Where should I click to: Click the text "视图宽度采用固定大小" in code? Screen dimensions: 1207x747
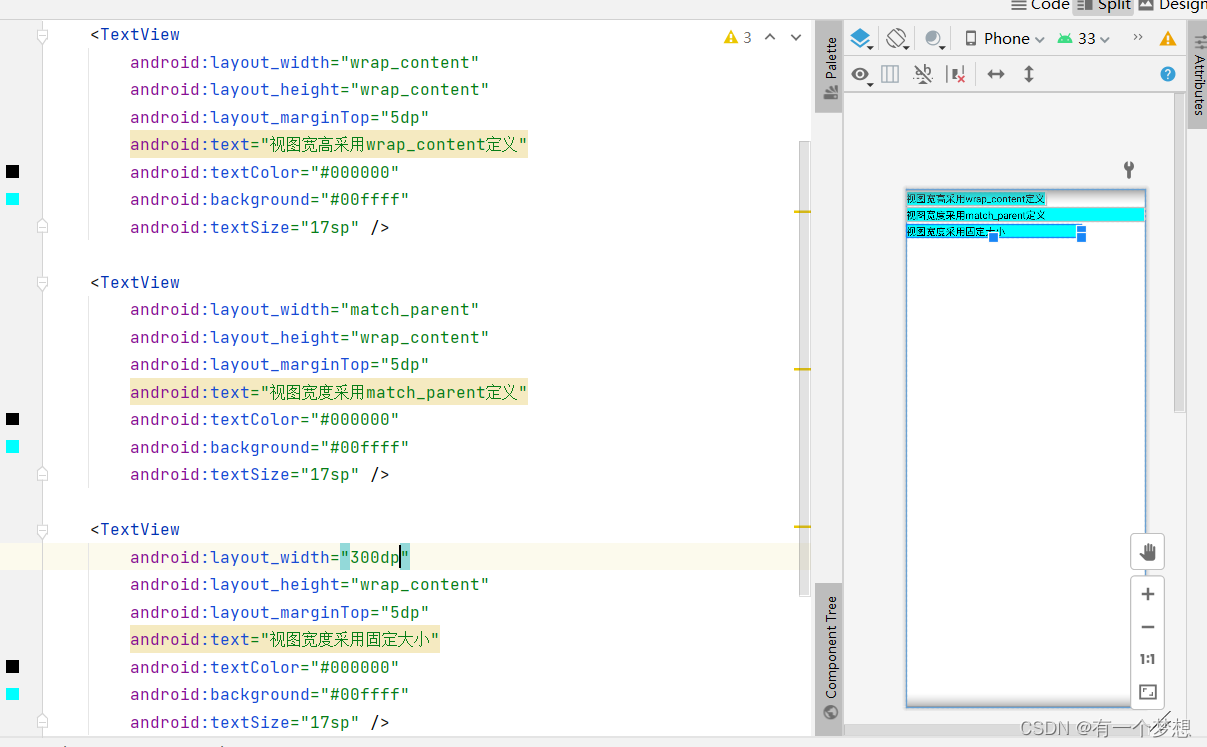click(350, 640)
